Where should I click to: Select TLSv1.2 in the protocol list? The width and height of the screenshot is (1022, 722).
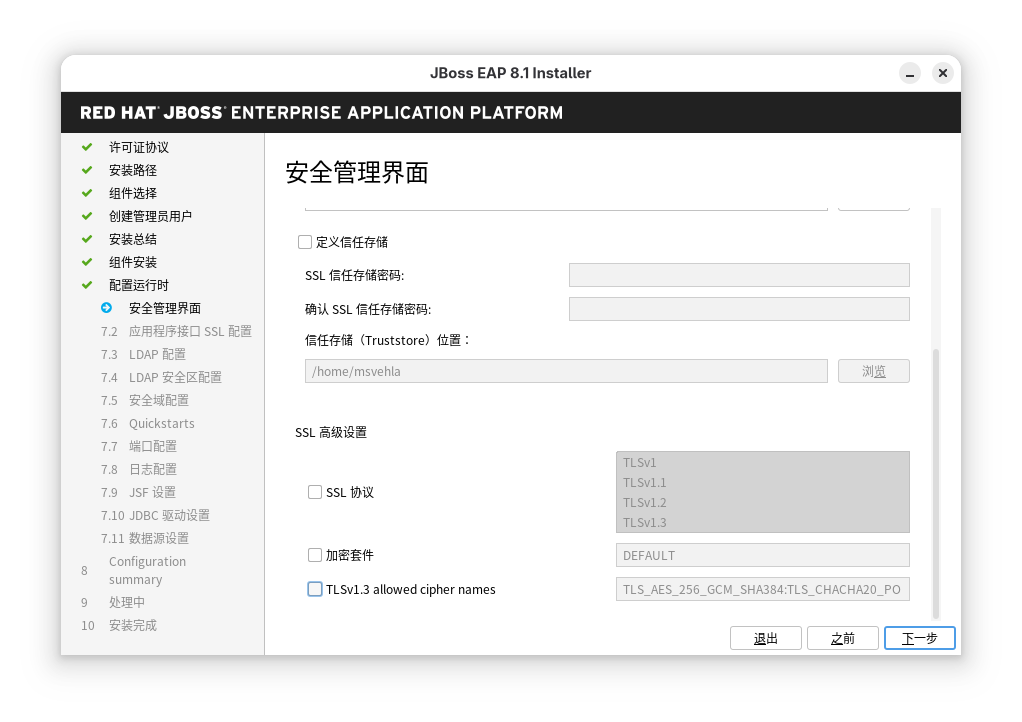[763, 502]
